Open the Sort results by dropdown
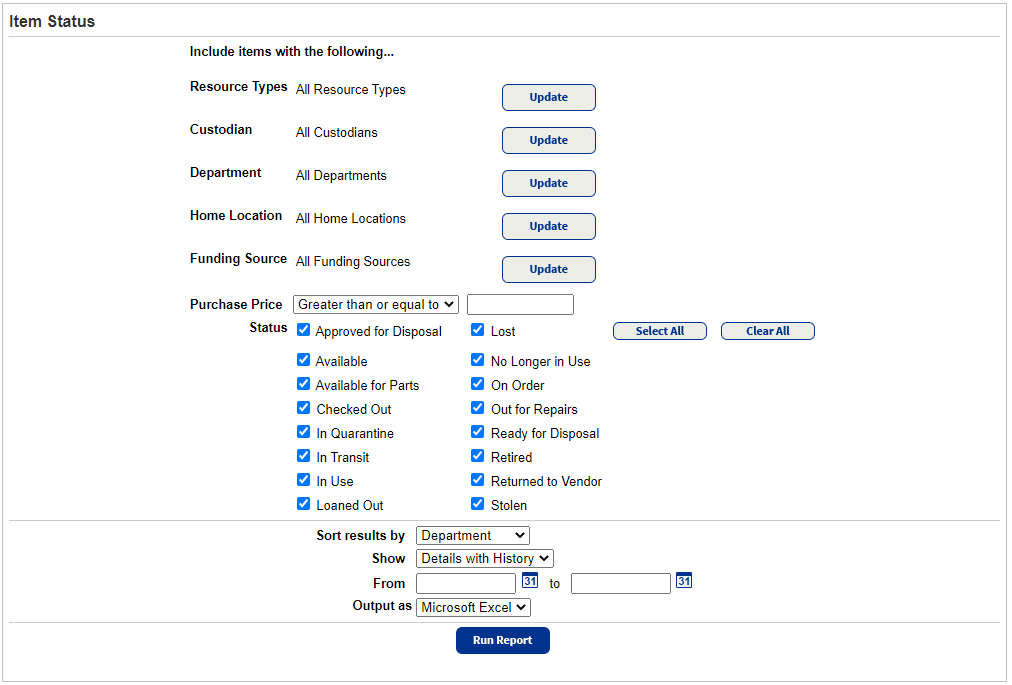1012x685 pixels. pos(472,536)
